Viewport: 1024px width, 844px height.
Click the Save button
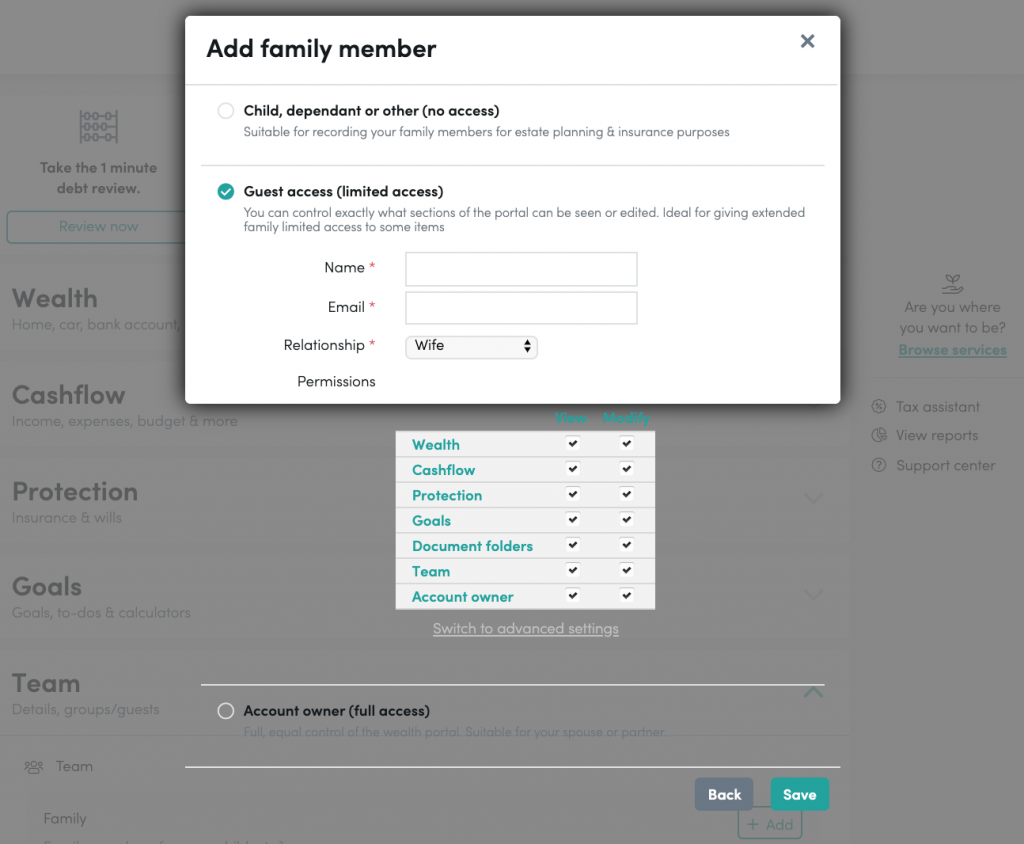tap(799, 795)
